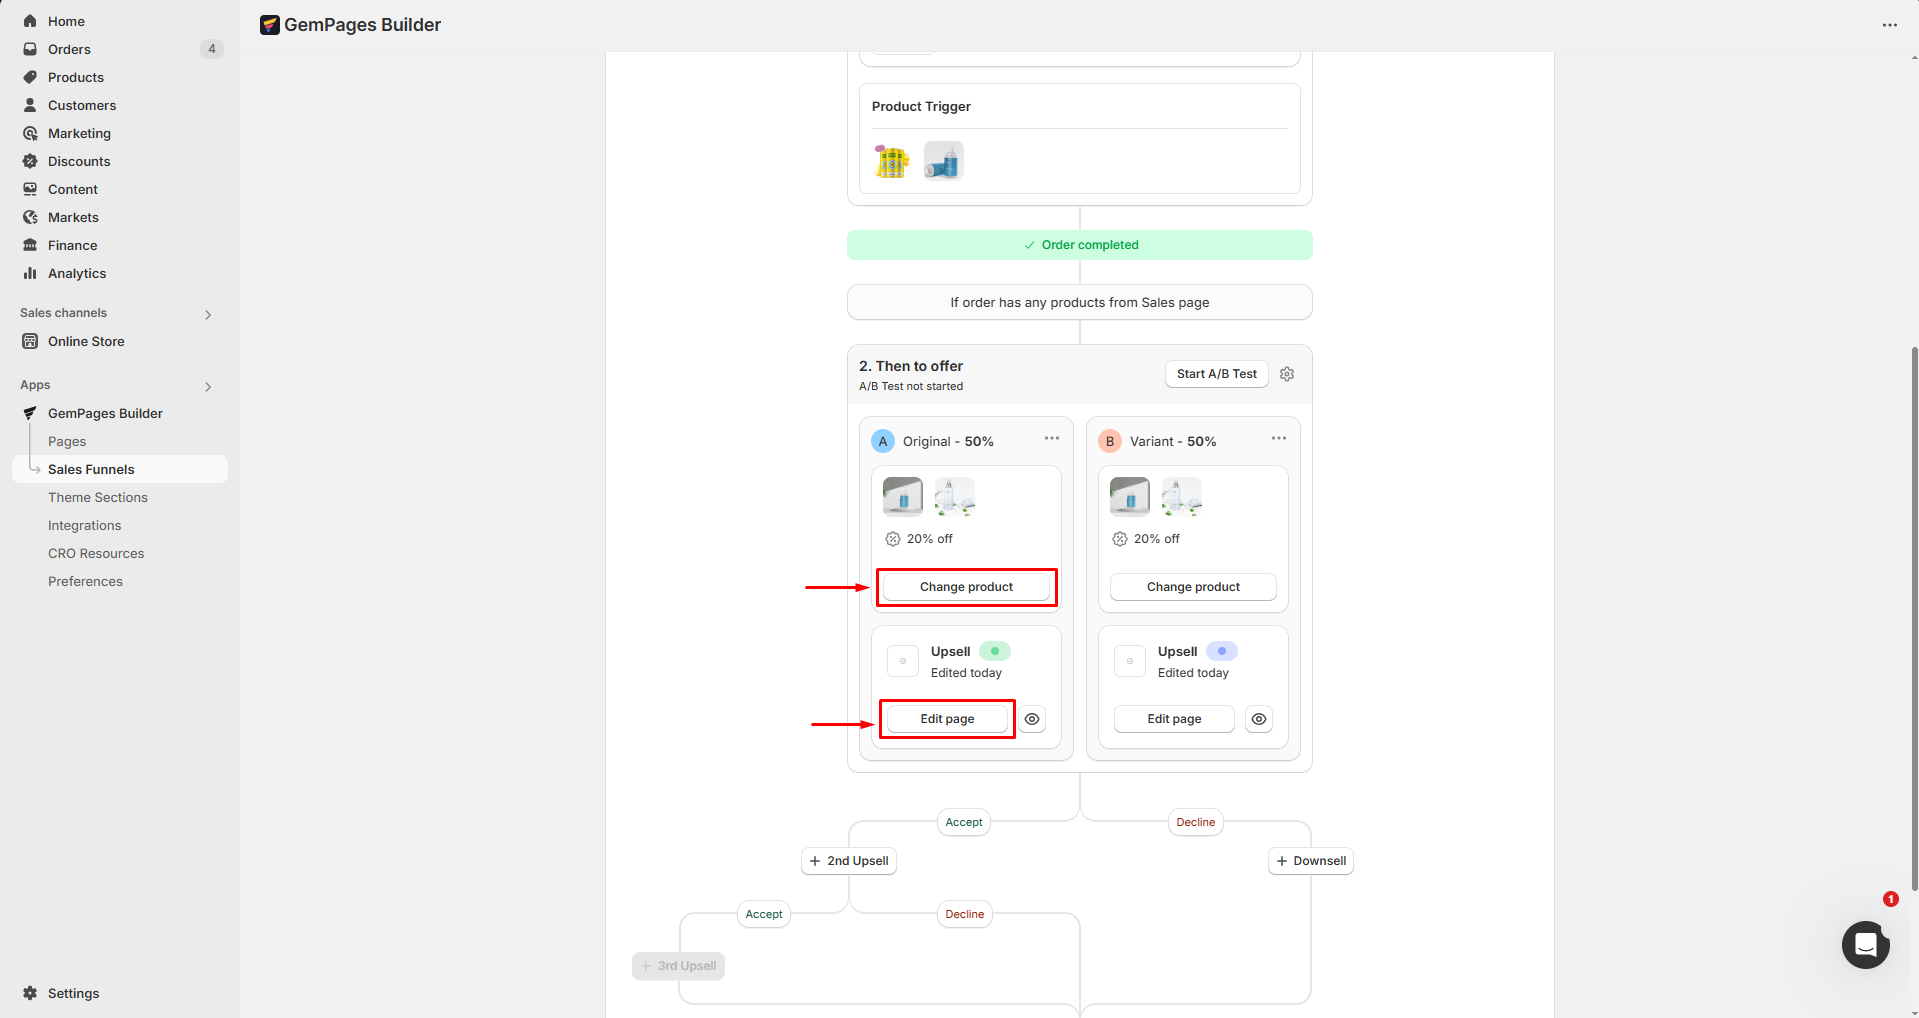This screenshot has height=1018, width=1919.
Task: Click the Decline branch label near Downsell
Action: click(x=1196, y=822)
